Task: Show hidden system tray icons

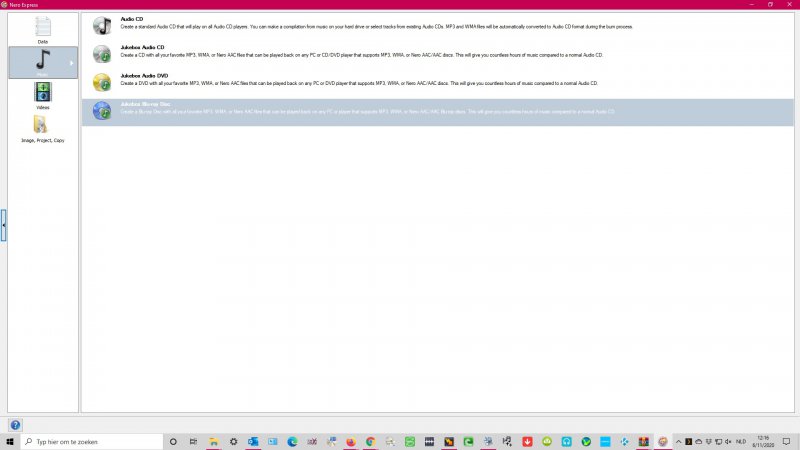Action: (679, 441)
